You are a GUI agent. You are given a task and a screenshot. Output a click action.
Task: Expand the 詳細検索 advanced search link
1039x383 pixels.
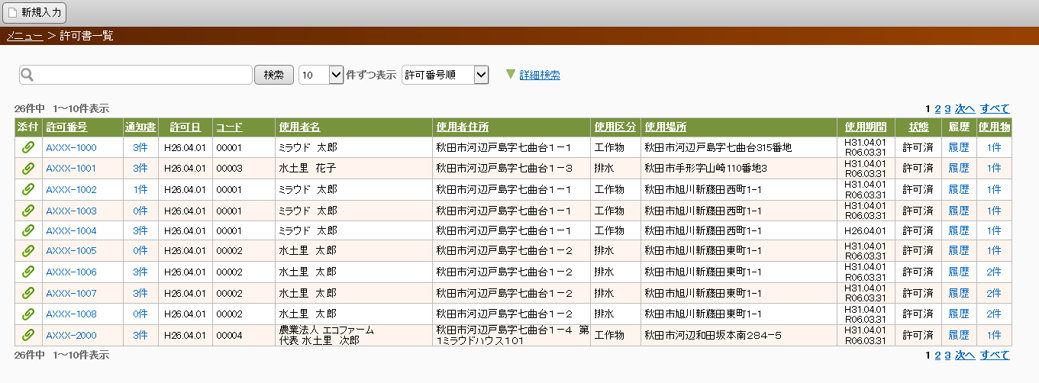[539, 75]
